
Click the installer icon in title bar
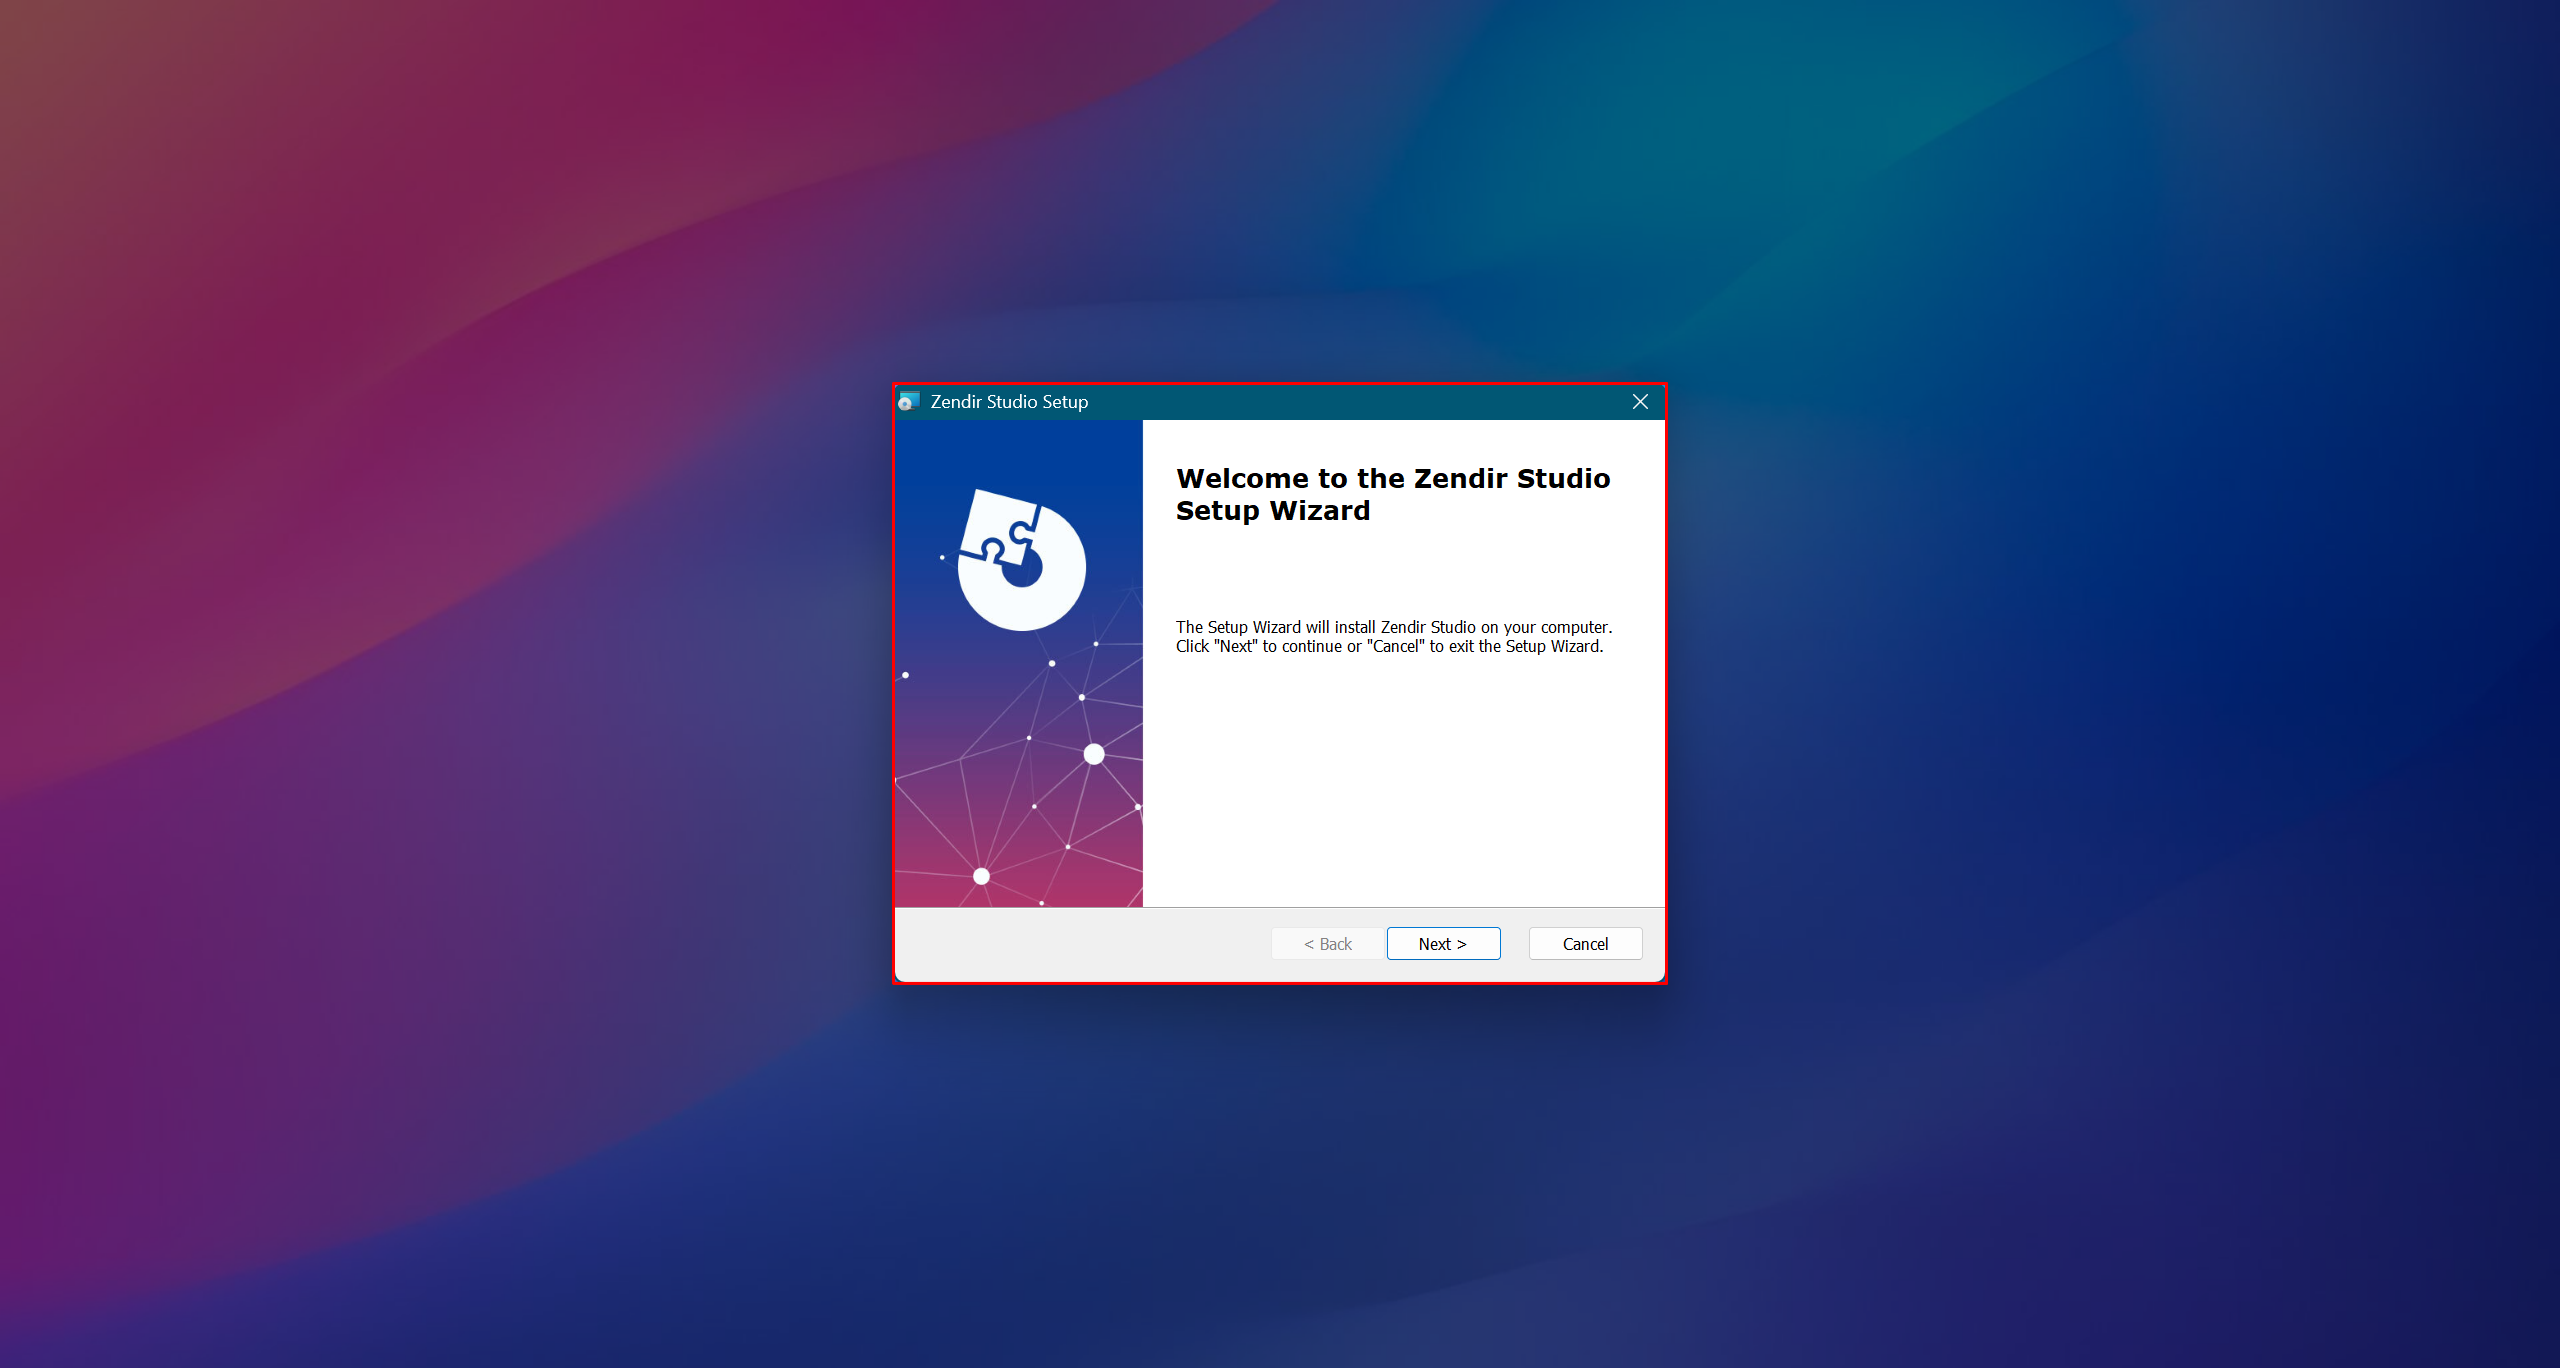[908, 401]
